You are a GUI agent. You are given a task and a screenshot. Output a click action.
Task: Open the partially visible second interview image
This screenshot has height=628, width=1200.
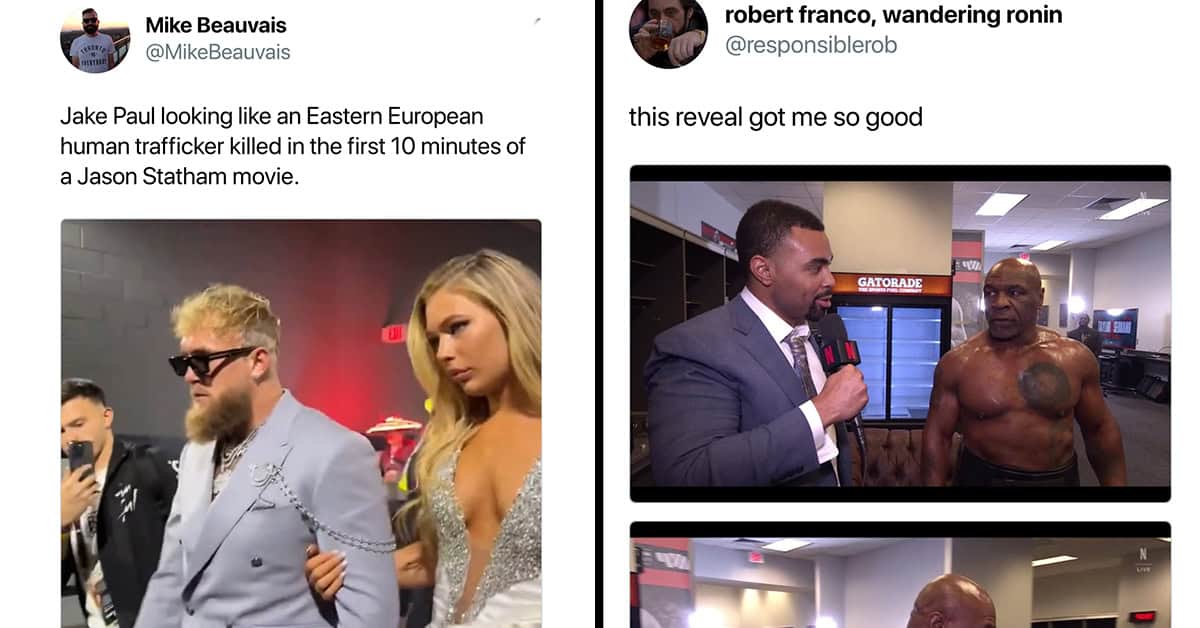tap(900, 575)
